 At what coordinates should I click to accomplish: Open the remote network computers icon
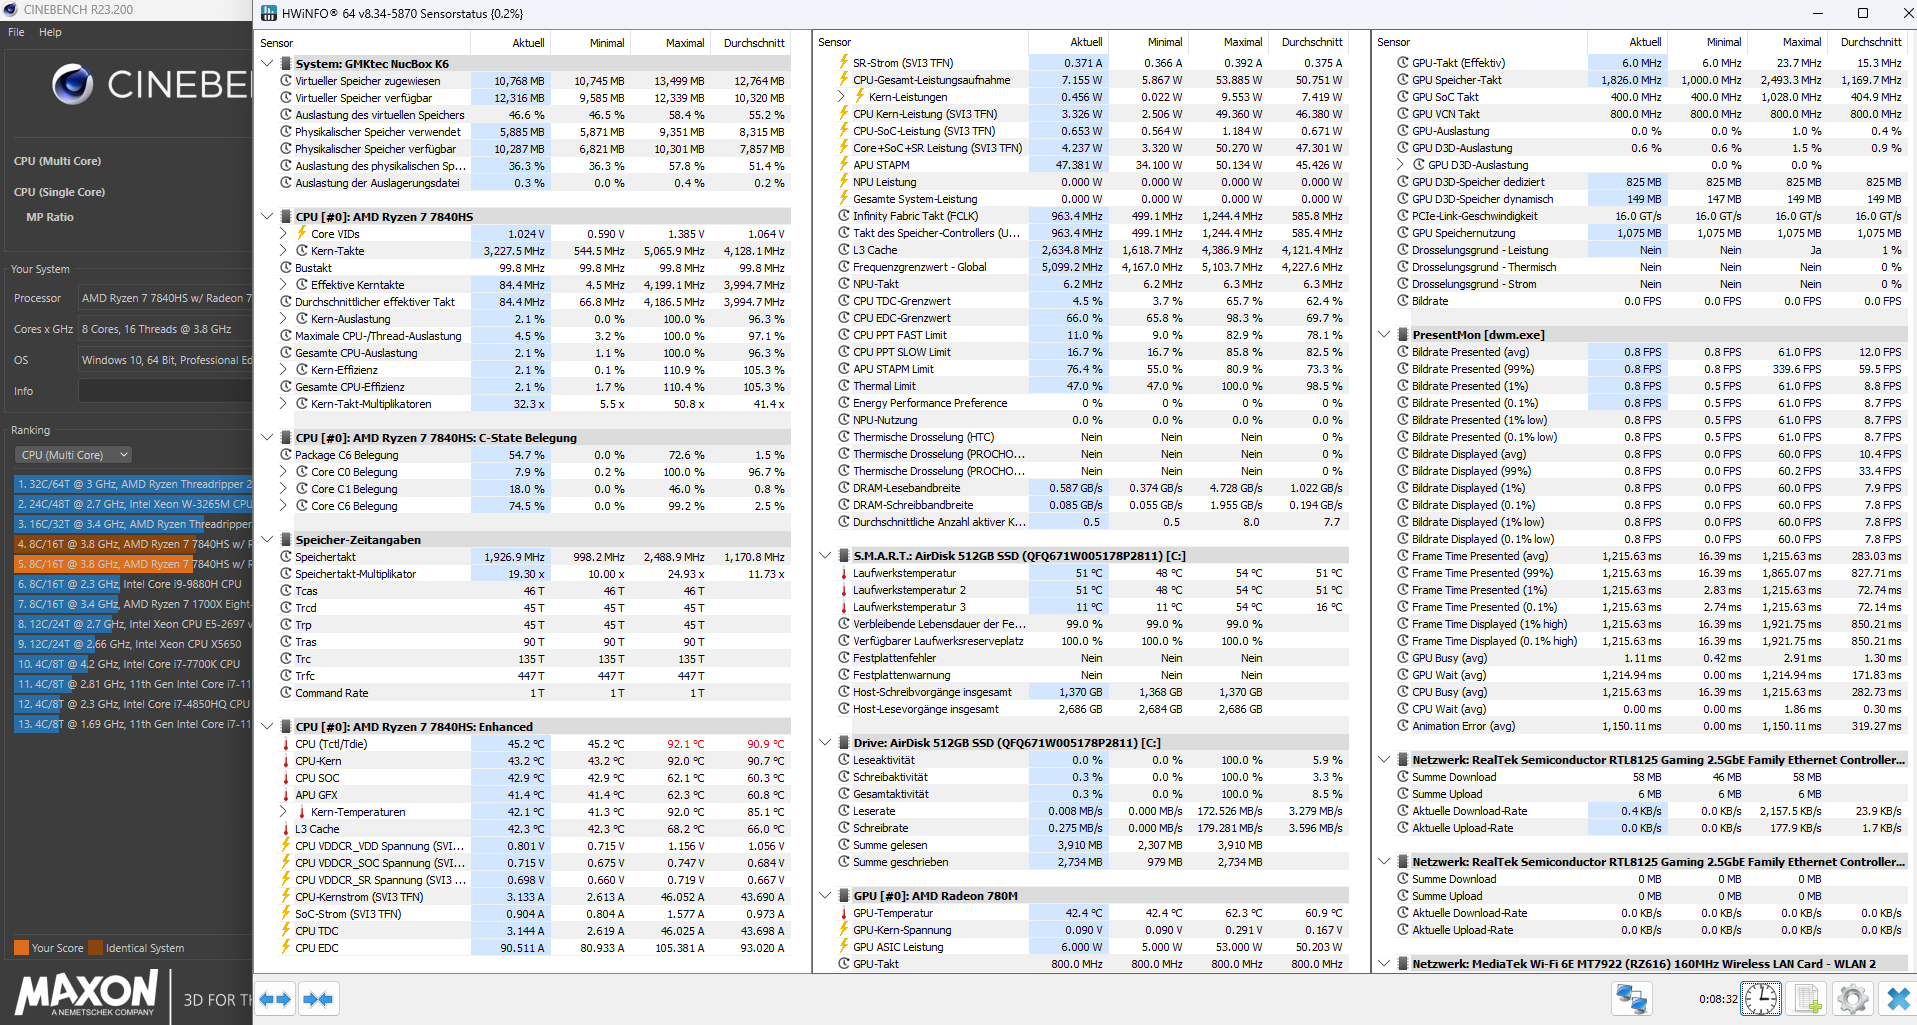coord(1631,998)
